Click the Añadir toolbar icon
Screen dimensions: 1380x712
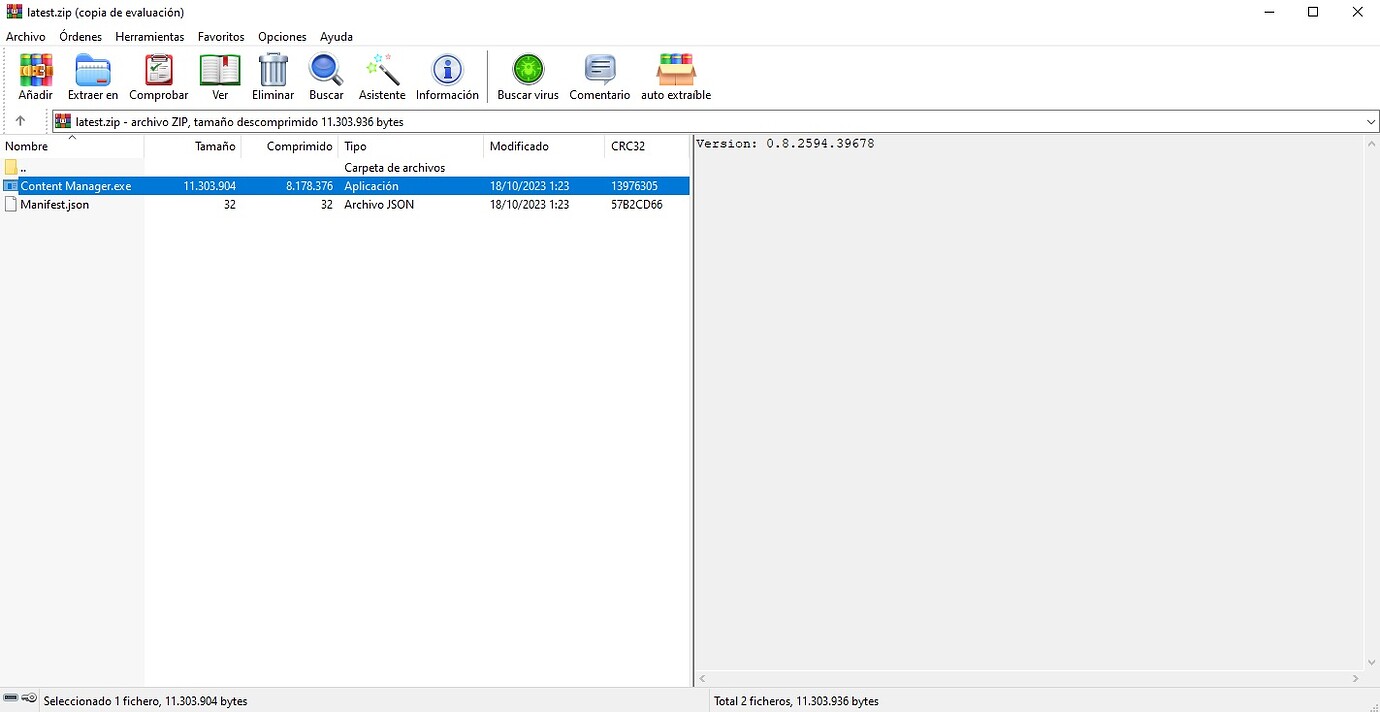35,76
